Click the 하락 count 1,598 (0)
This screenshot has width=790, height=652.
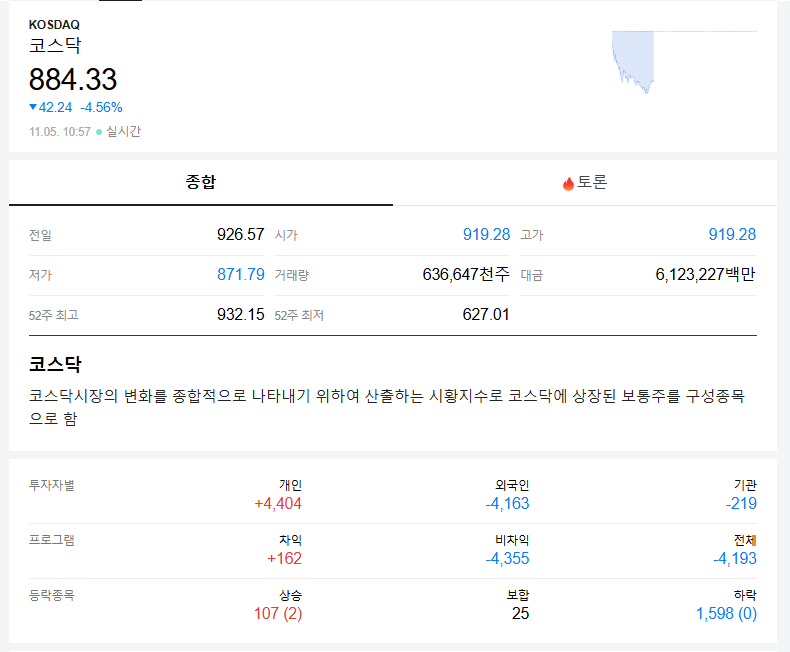(727, 614)
